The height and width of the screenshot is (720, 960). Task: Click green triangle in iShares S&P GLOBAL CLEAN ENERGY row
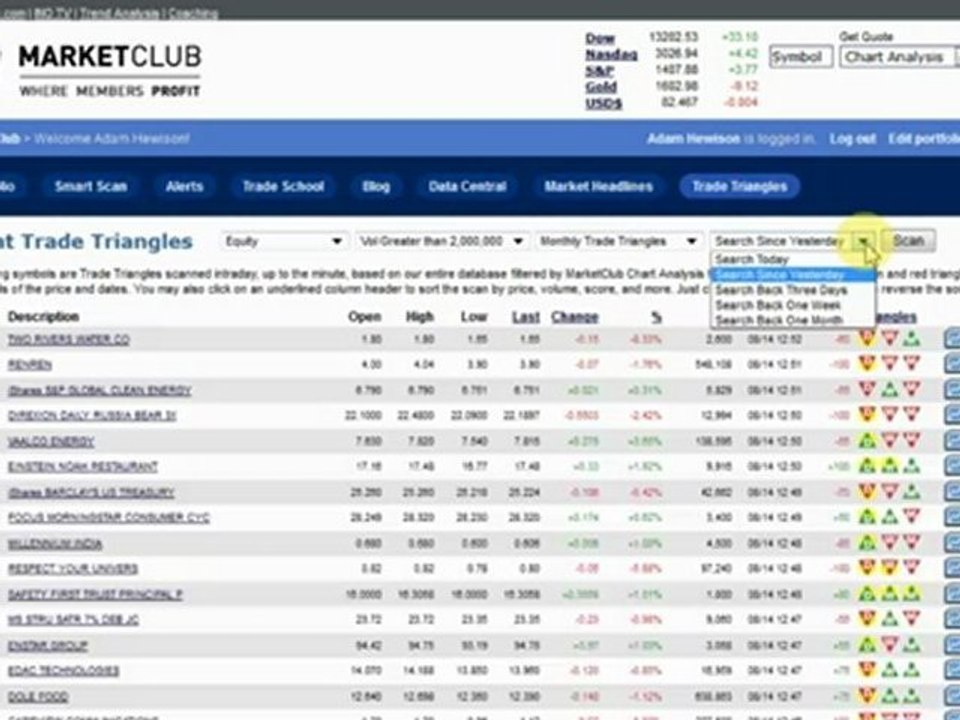(x=890, y=389)
